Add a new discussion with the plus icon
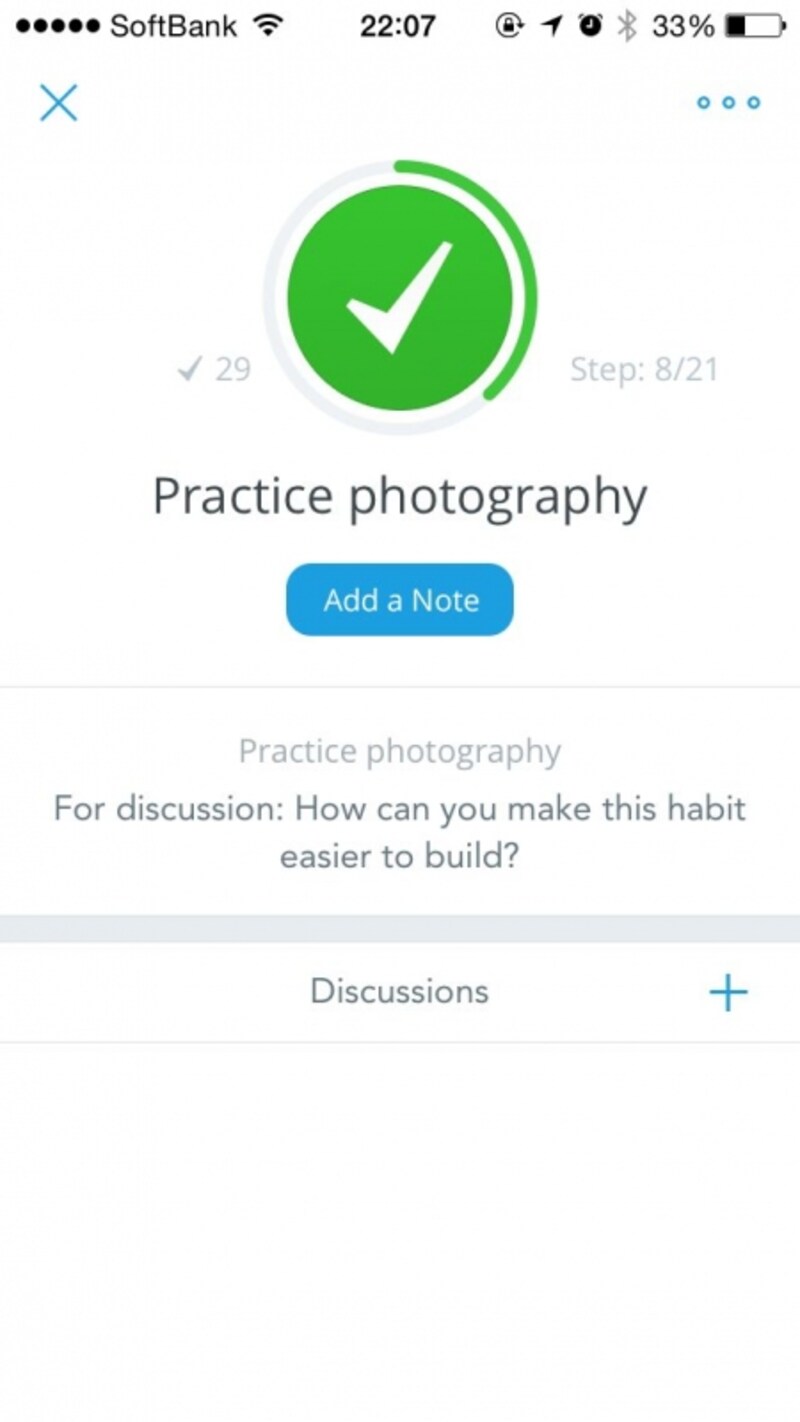This screenshot has height=1422, width=800. pos(728,992)
